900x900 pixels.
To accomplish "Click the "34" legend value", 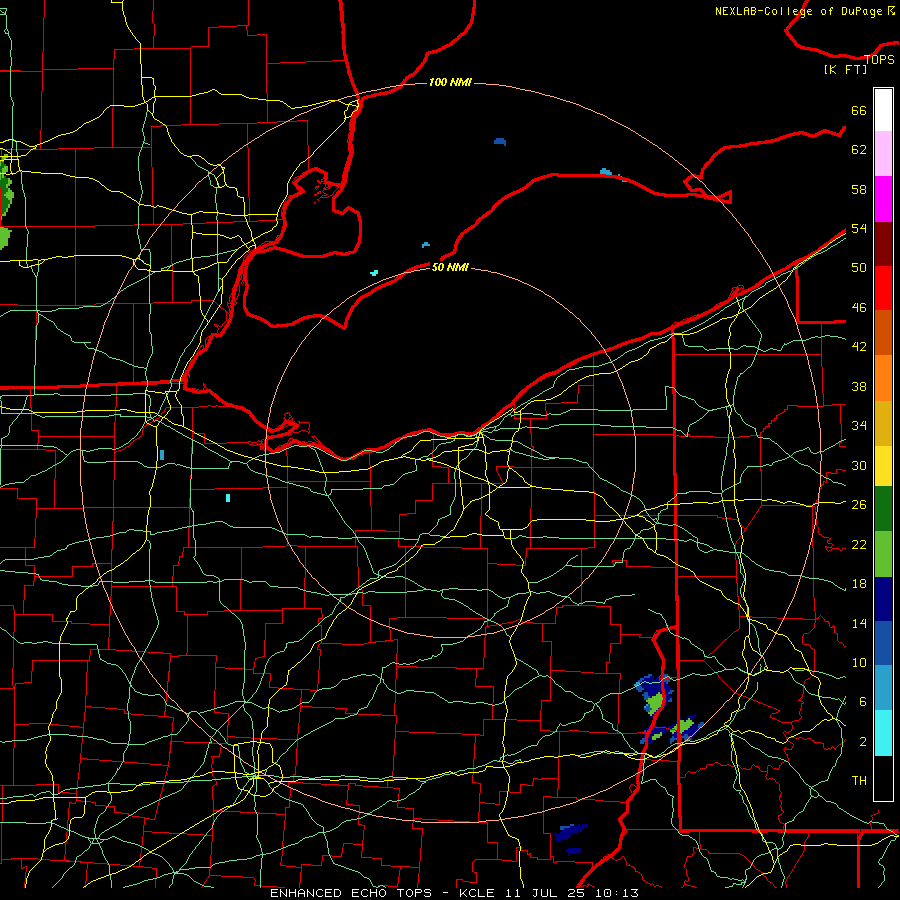I will [x=859, y=425].
